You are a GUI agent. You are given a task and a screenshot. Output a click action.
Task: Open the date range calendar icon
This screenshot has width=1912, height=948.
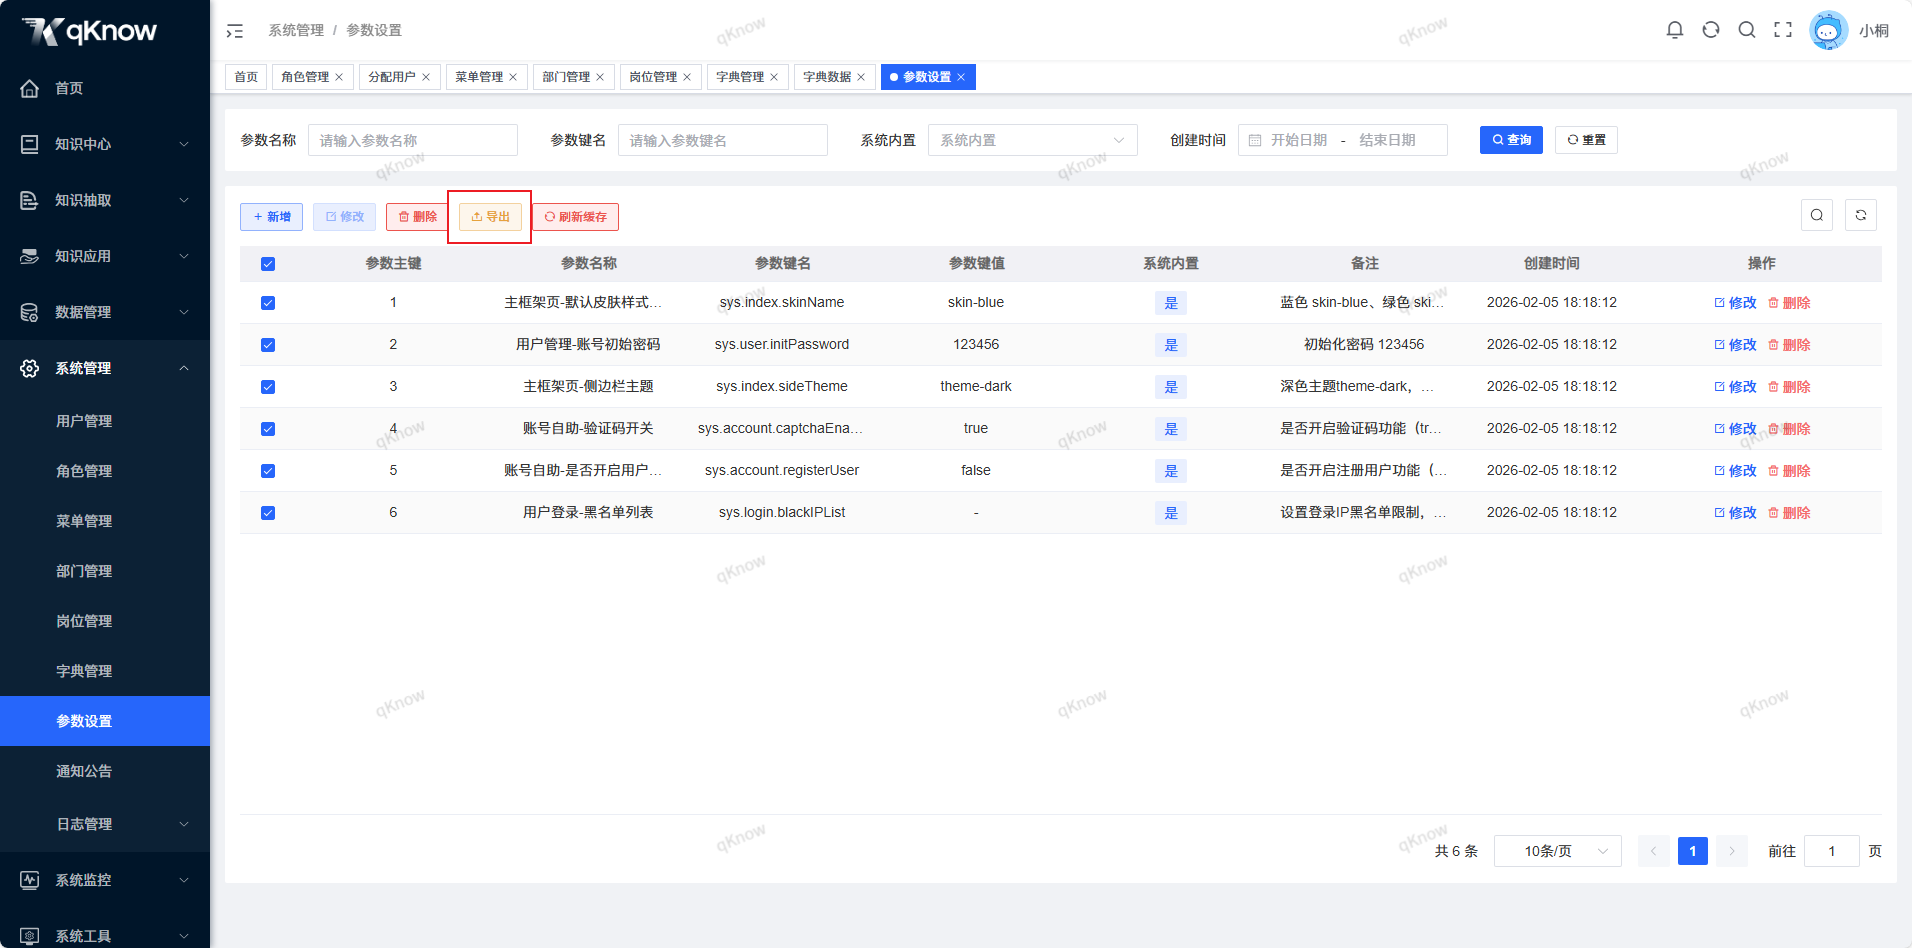pyautogui.click(x=1255, y=140)
